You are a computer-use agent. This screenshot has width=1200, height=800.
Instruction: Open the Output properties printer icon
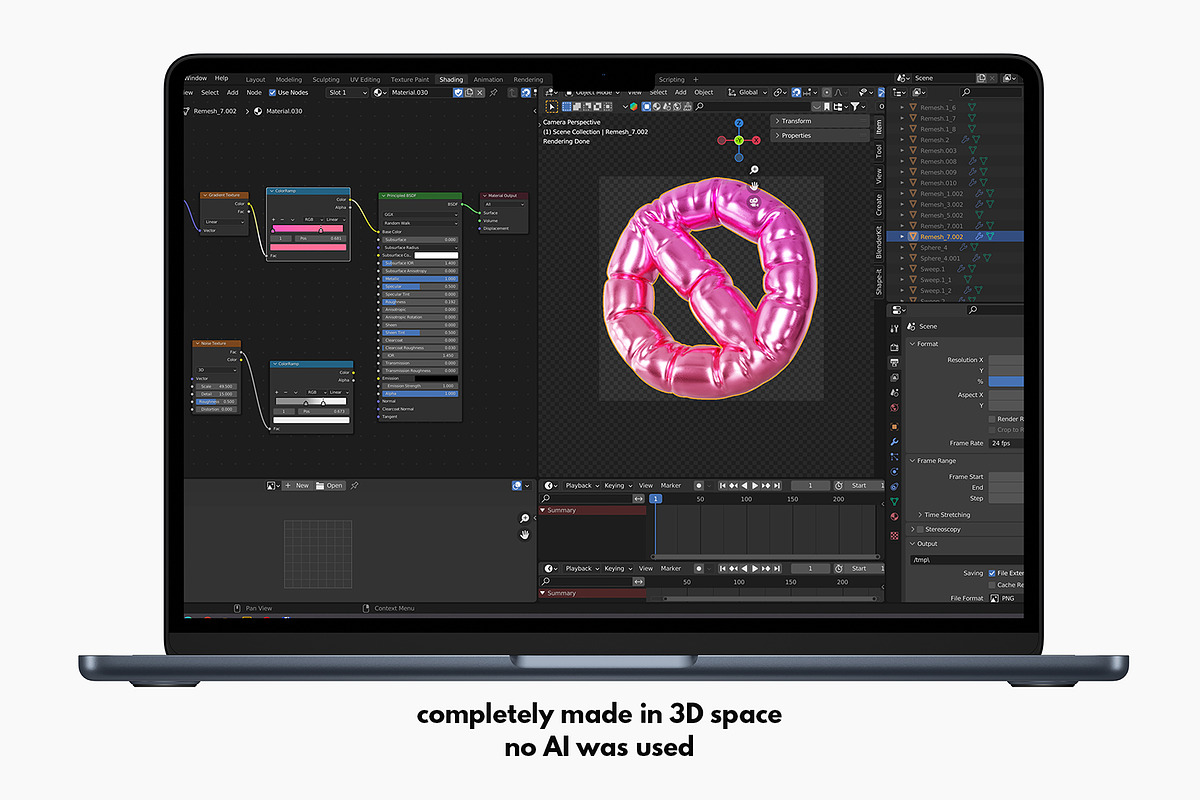tap(894, 362)
